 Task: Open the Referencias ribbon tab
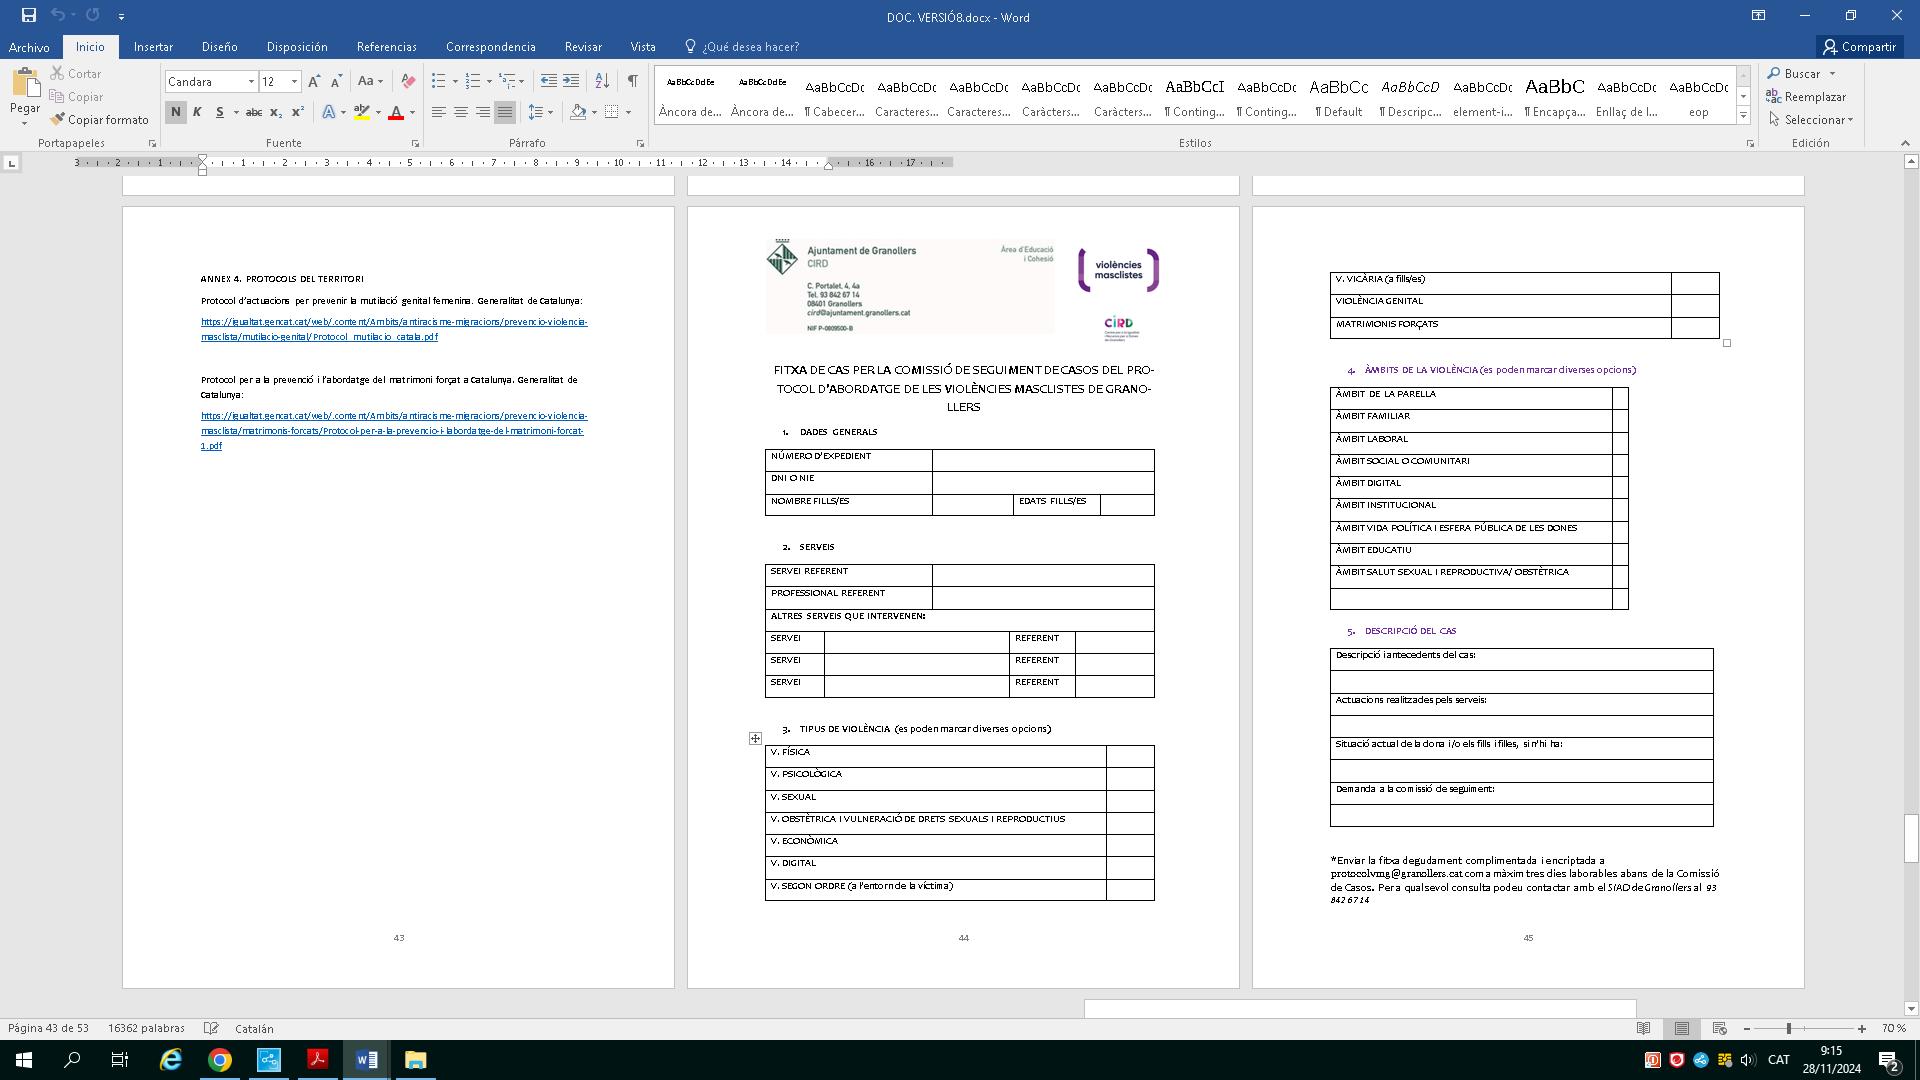click(386, 47)
